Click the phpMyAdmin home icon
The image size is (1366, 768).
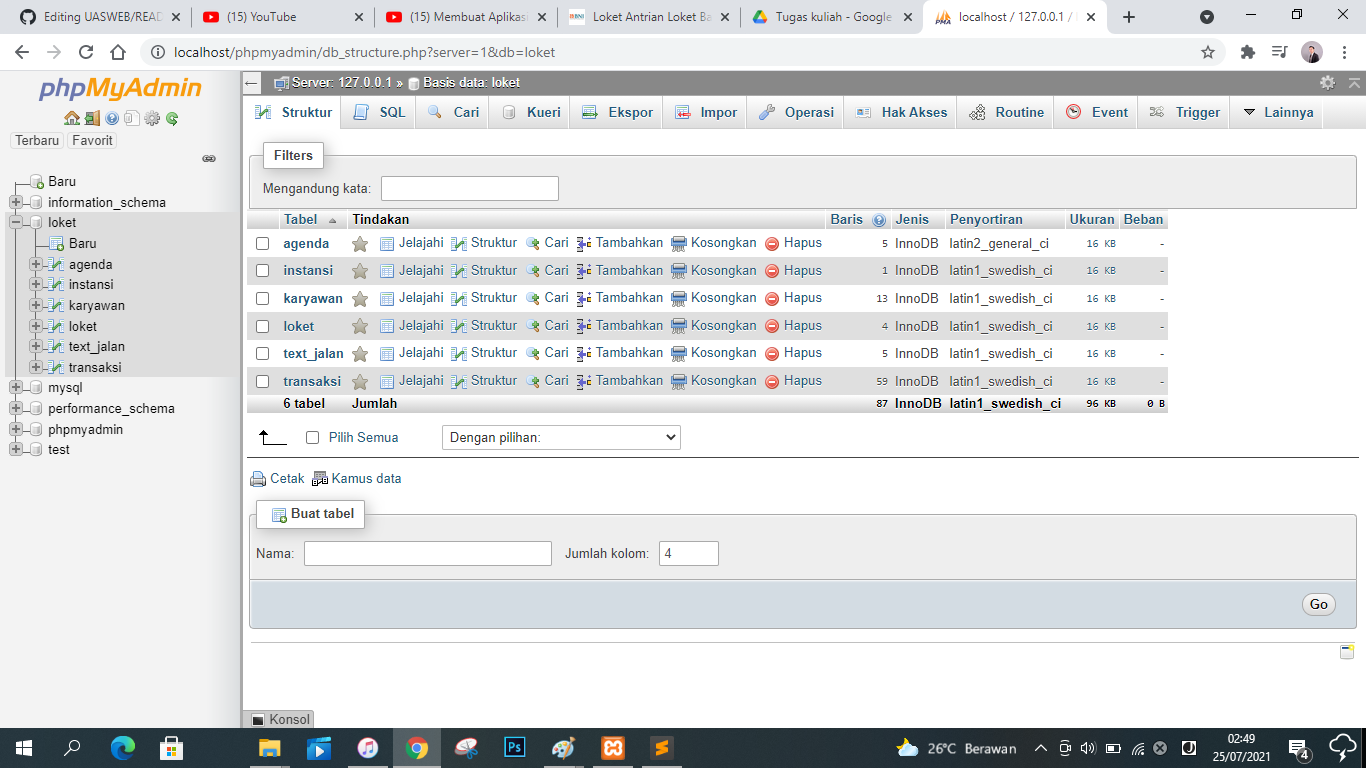(70, 117)
